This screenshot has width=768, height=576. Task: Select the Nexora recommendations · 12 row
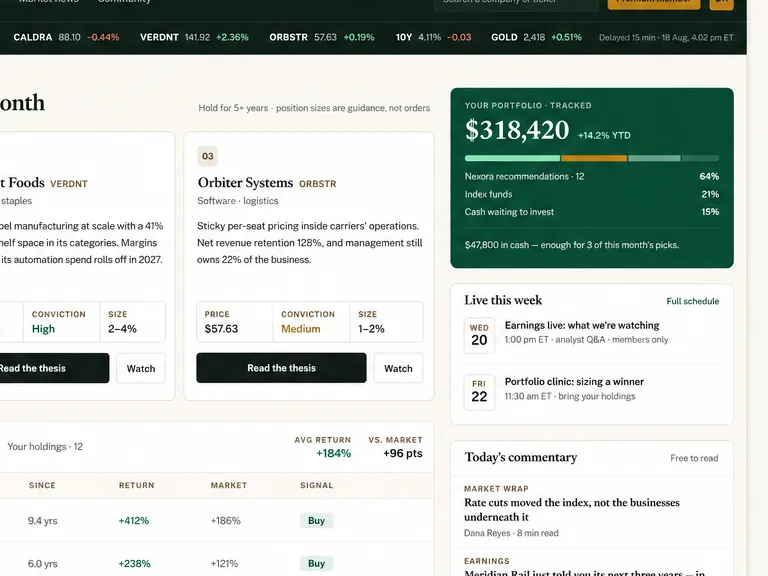tap(592, 176)
